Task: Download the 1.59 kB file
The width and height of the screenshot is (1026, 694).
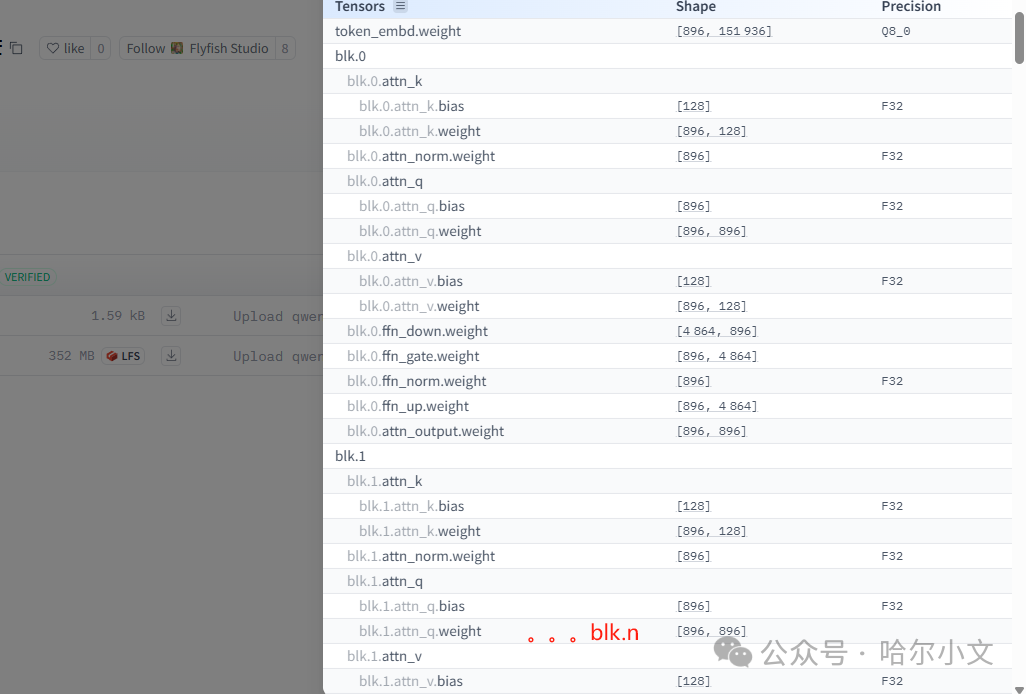Action: pyautogui.click(x=171, y=316)
